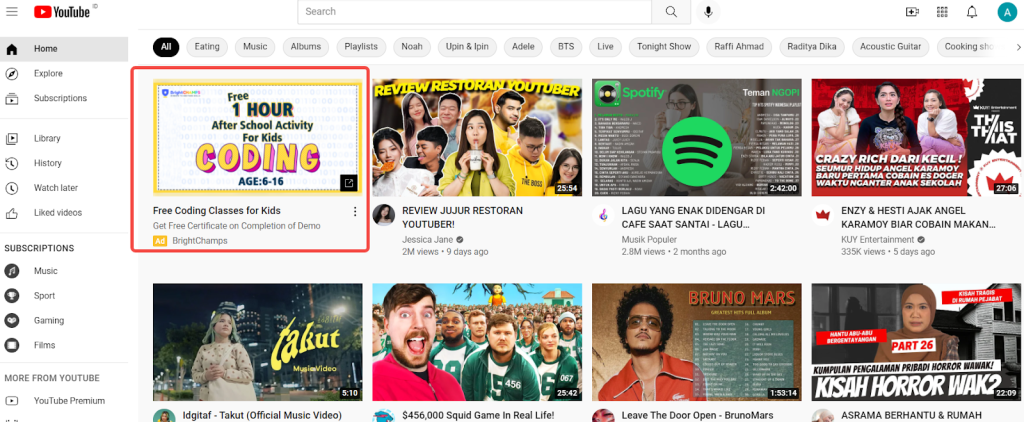Go to Home in sidebar
Viewport: 1024px width, 422px height.
[64, 49]
